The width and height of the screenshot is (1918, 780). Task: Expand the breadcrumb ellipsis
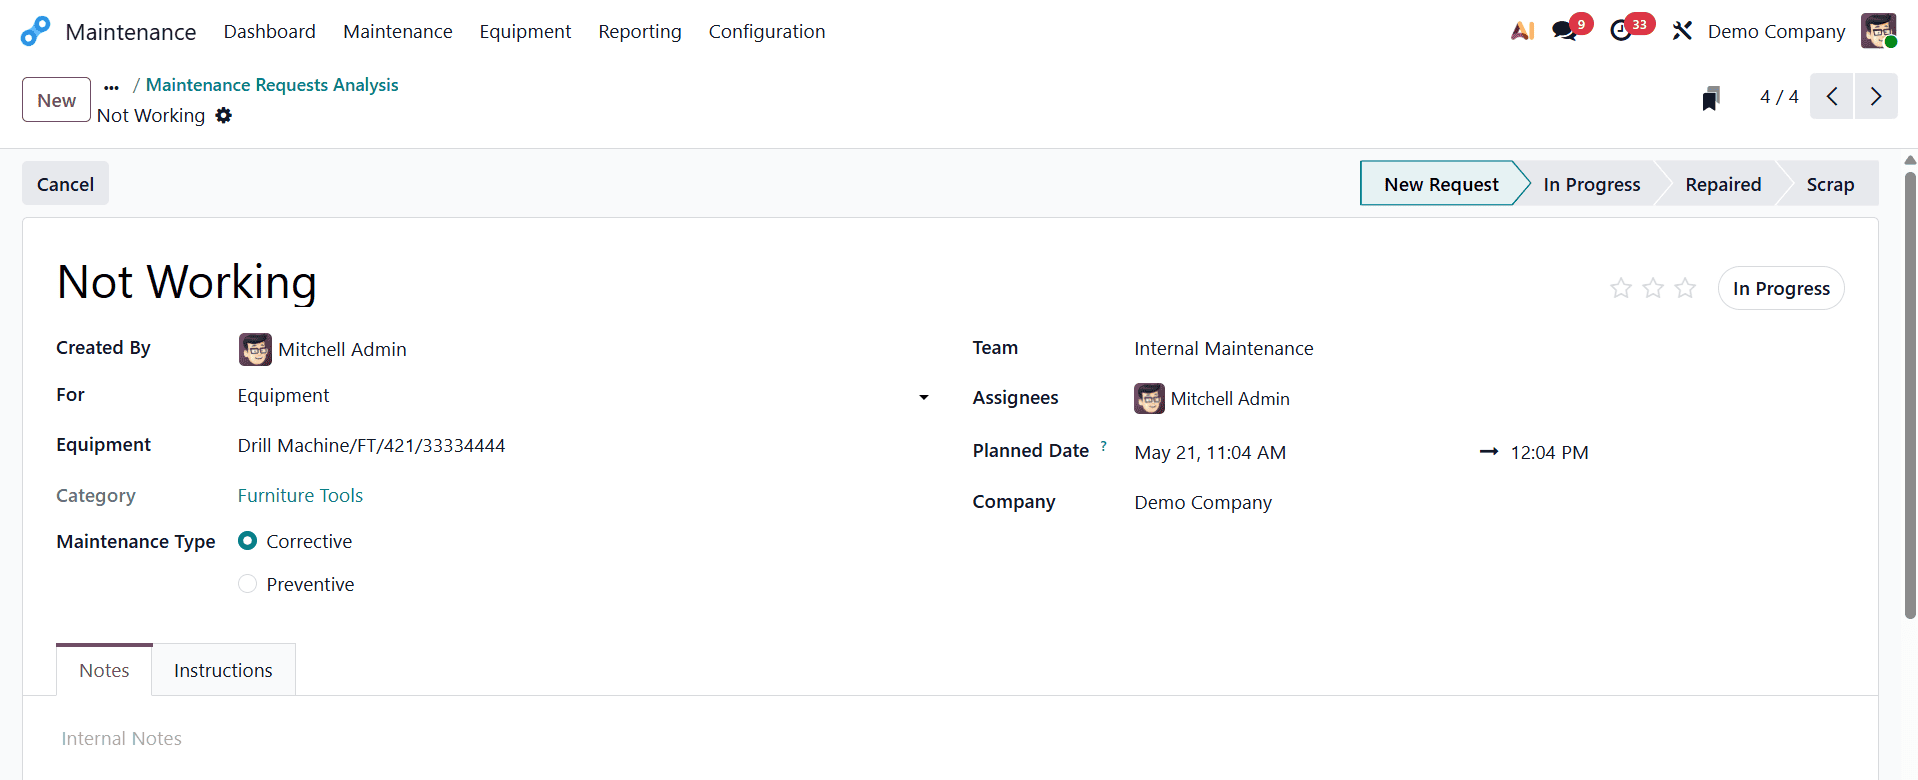pos(111,86)
